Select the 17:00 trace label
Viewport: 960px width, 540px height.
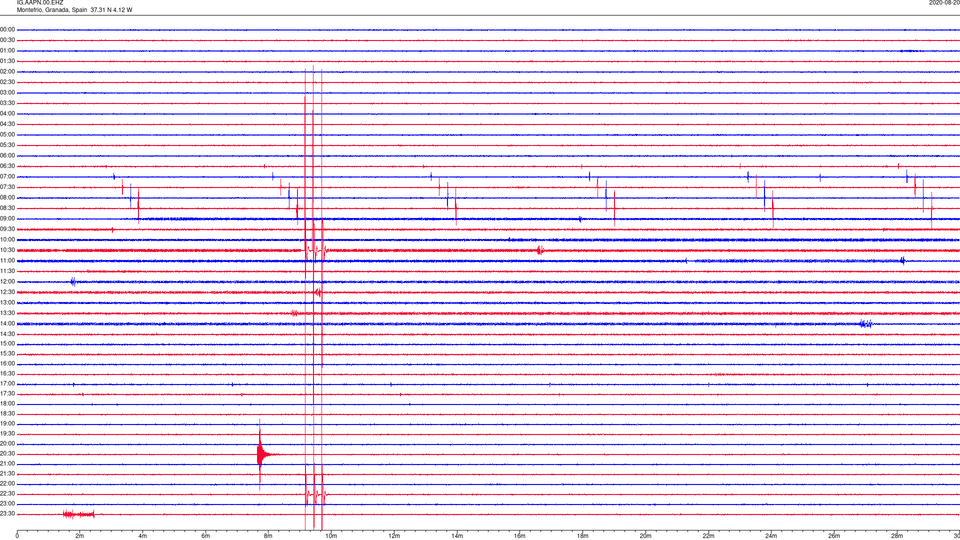click(7, 384)
